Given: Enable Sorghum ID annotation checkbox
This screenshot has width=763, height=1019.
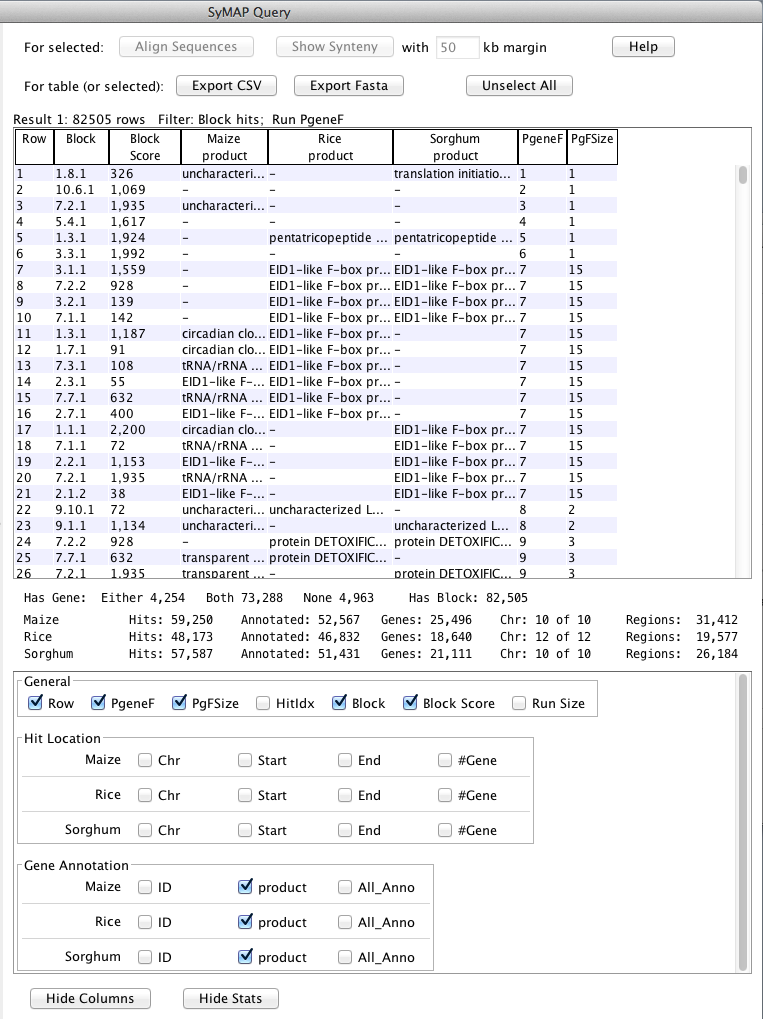Looking at the screenshot, I should tap(145, 957).
